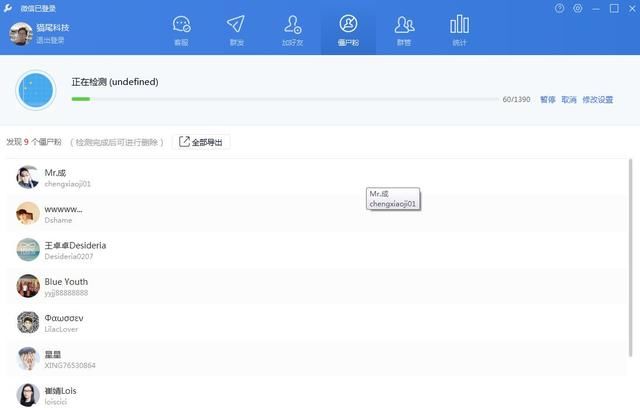Click the 王卓卓Desideria avatar
Viewport: 640px width, 412px height.
(x=28, y=249)
